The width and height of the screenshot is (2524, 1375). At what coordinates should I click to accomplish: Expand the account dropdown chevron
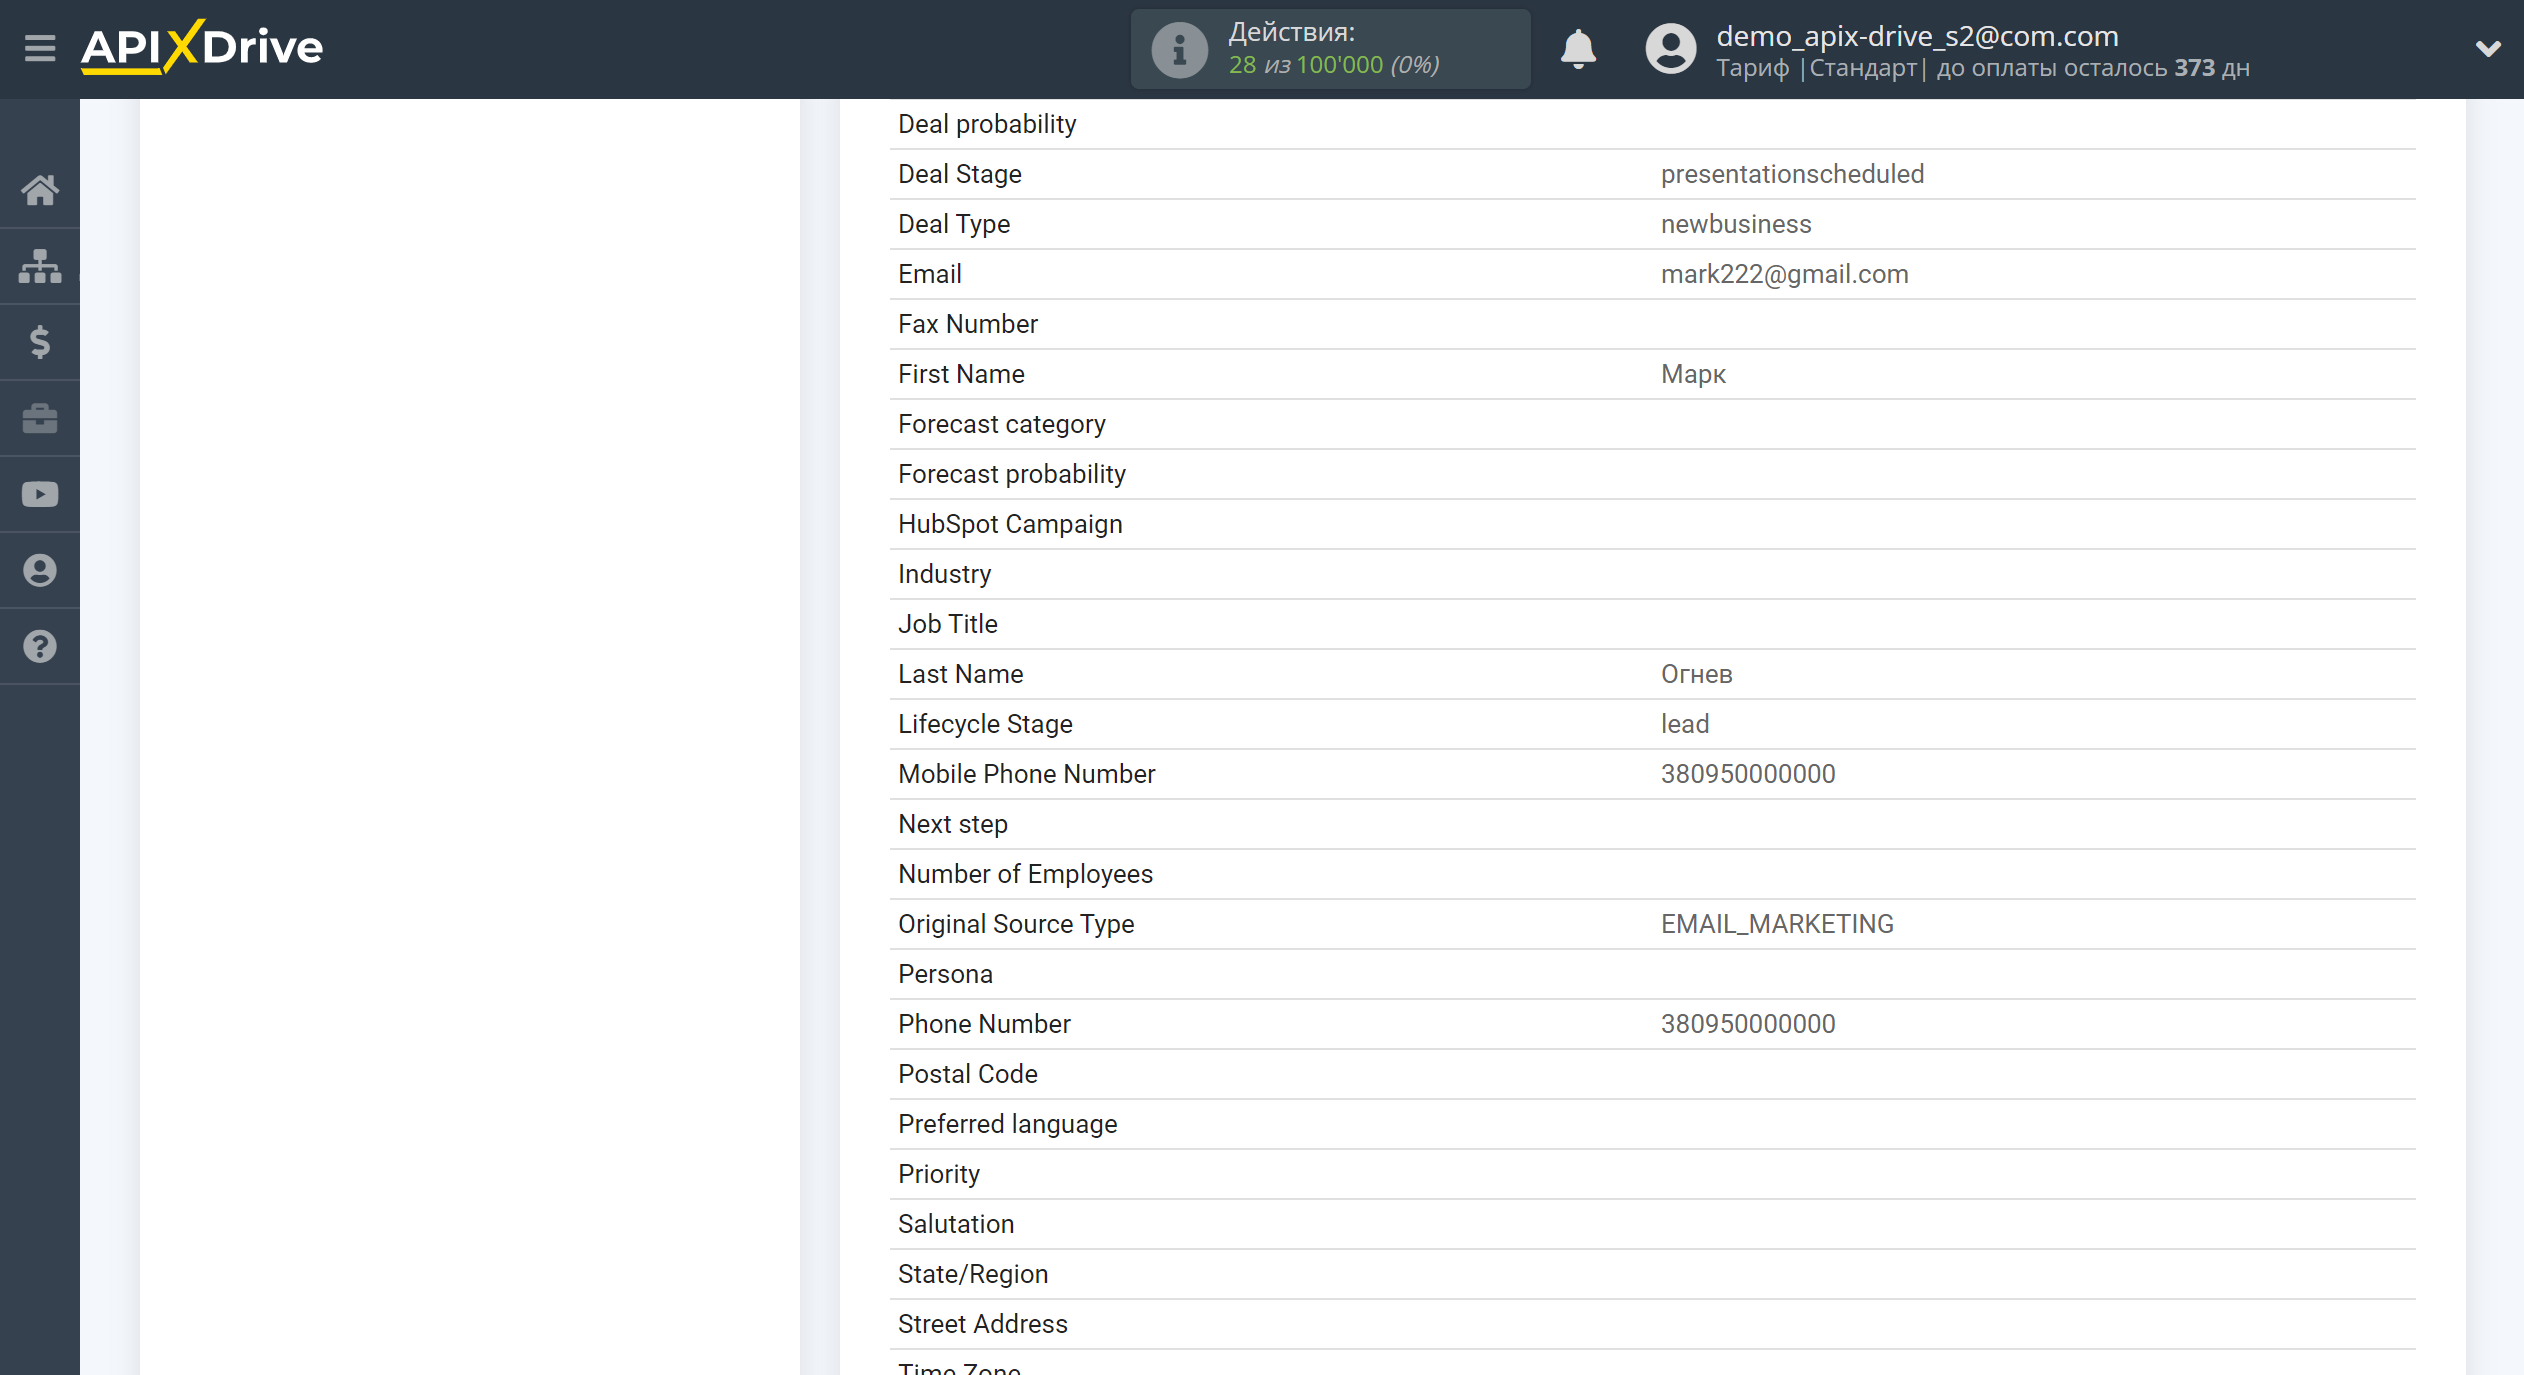[2488, 48]
